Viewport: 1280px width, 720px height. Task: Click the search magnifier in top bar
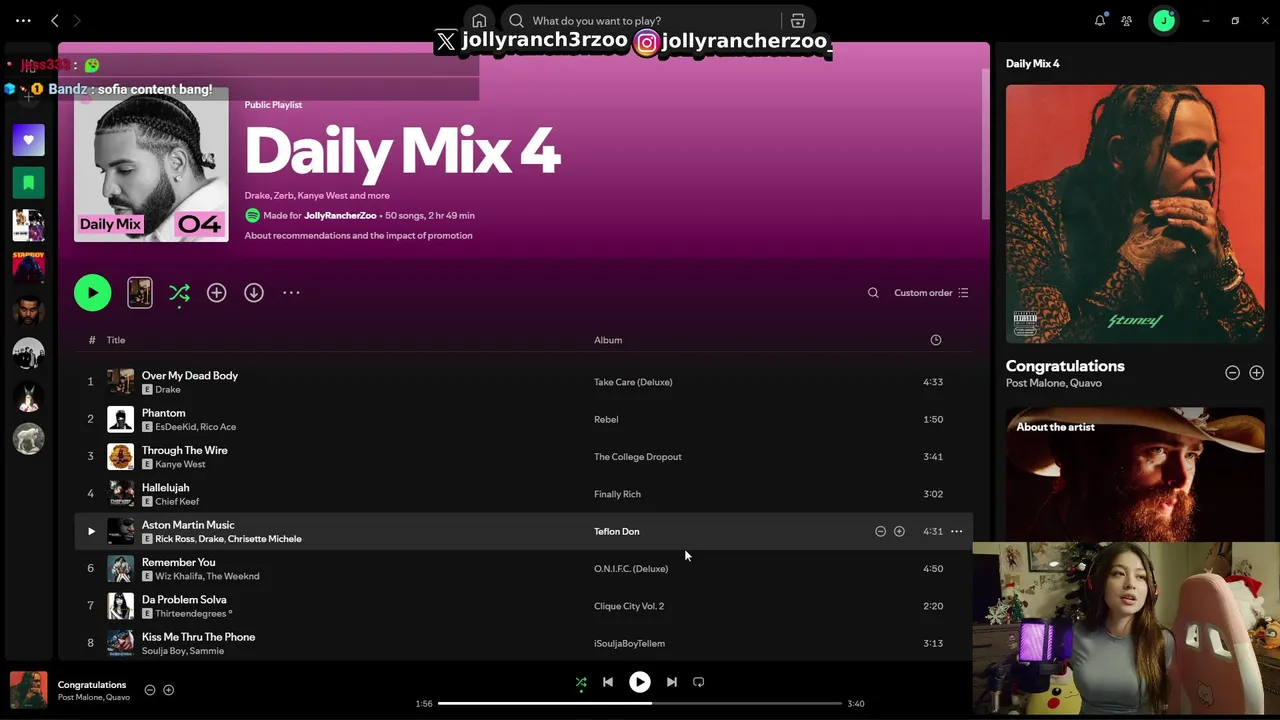pyautogui.click(x=516, y=20)
